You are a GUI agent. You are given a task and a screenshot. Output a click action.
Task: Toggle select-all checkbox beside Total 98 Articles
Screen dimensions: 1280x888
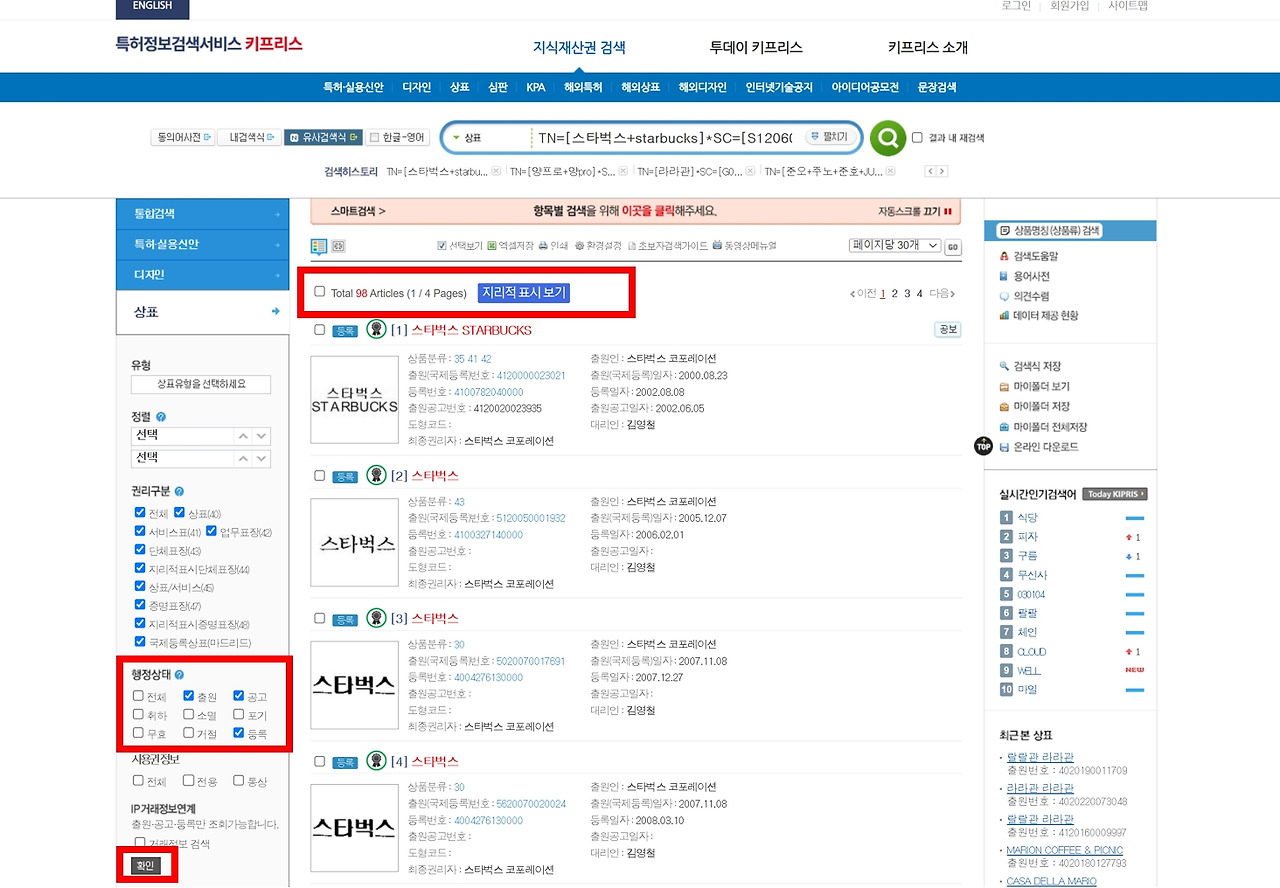[x=320, y=292]
